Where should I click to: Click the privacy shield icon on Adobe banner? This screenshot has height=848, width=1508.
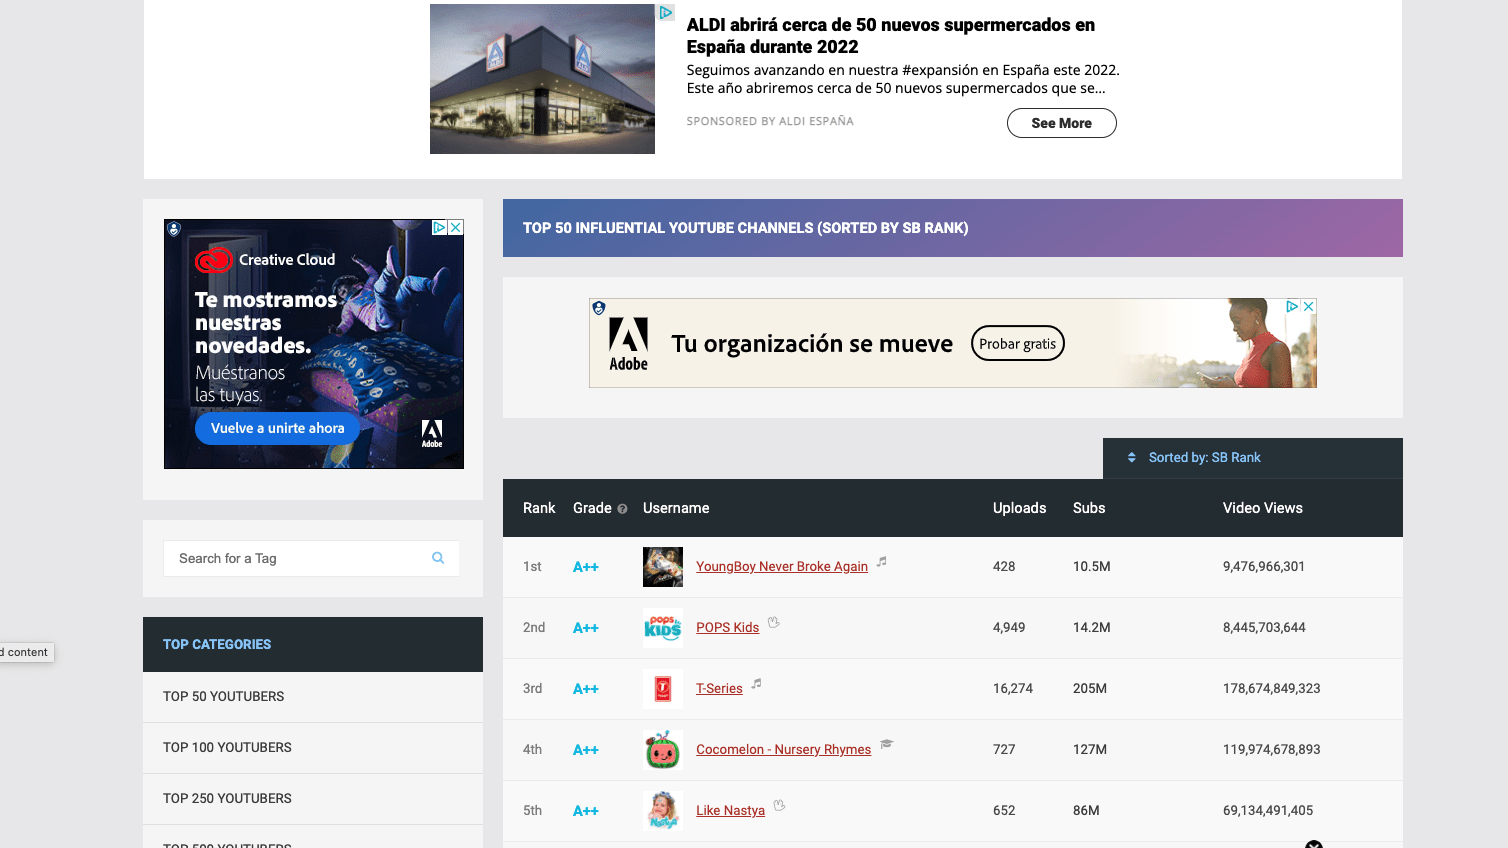coord(599,308)
